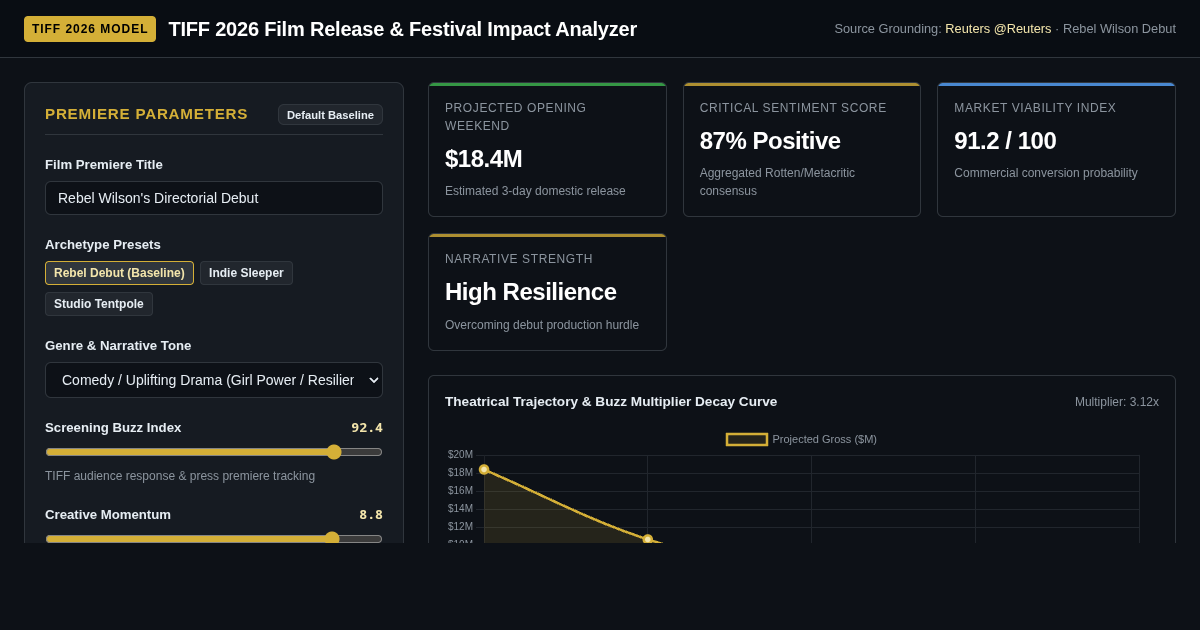
Task: Click the TIFF 2026 MODEL badge
Action: pos(90,29)
